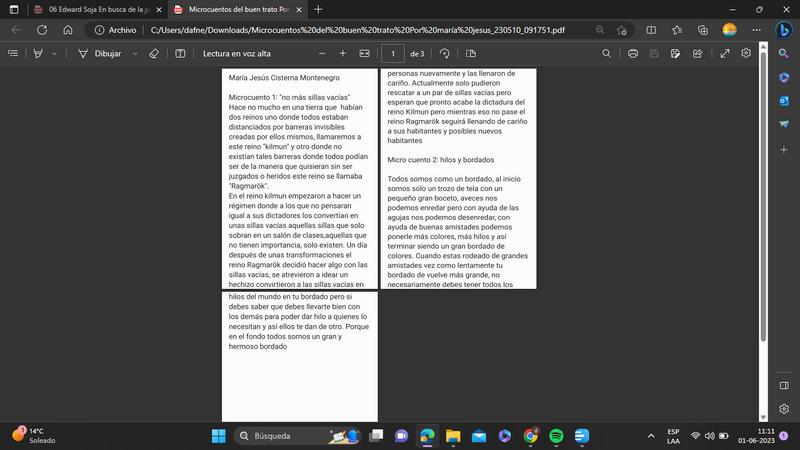Screen dimensions: 800x450
Task: Open the ESP LAA language switcher
Action: (x=673, y=436)
